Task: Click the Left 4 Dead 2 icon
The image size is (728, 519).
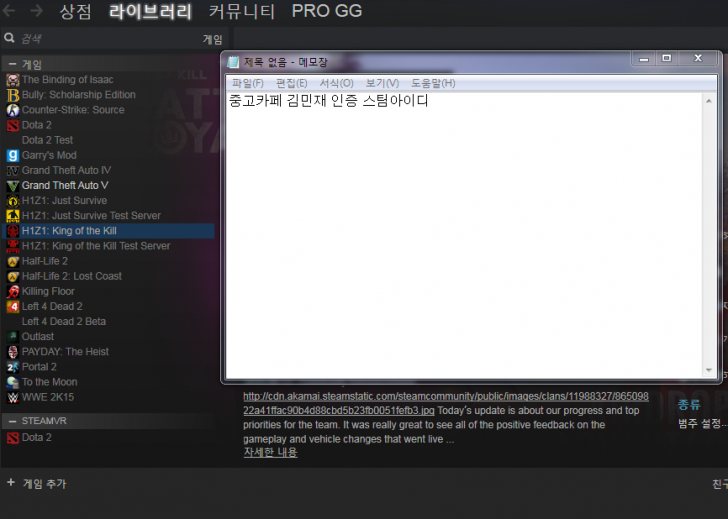Action: click(x=12, y=306)
